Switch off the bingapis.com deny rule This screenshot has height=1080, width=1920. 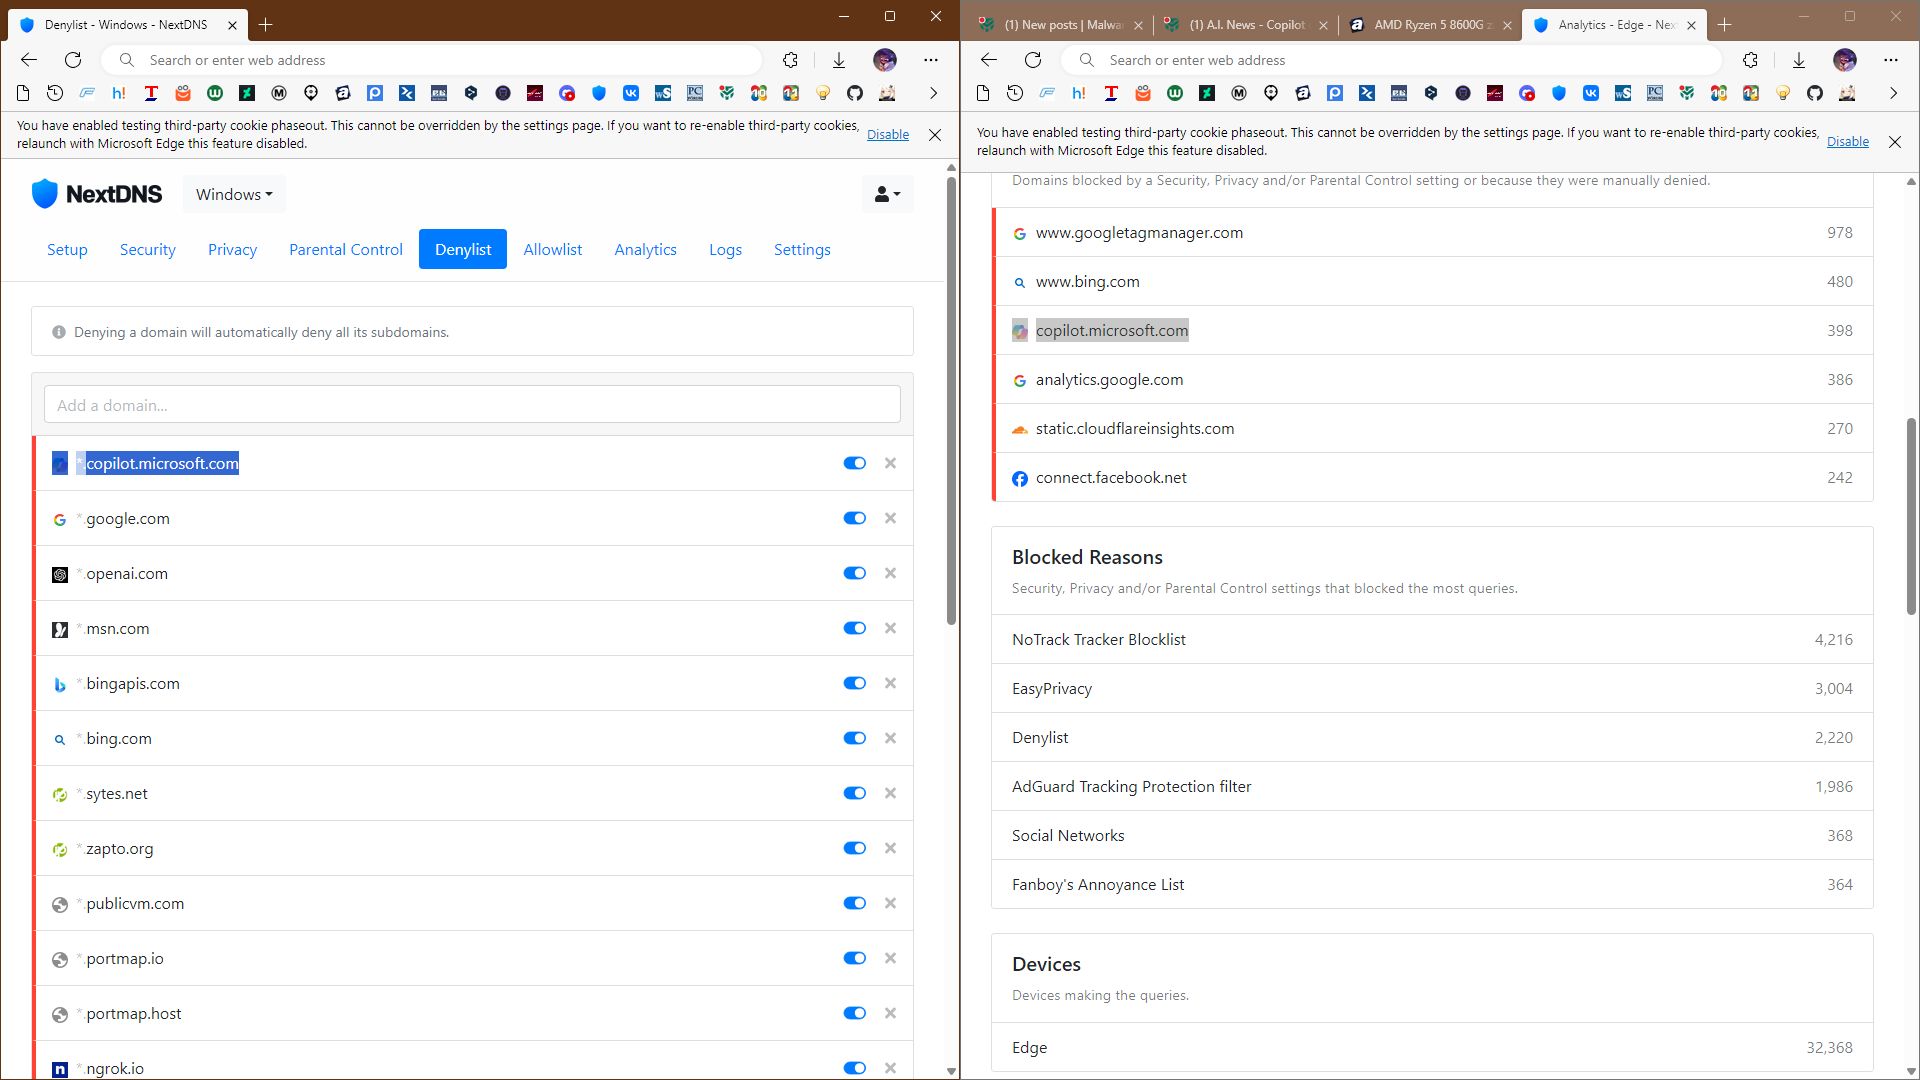854,683
